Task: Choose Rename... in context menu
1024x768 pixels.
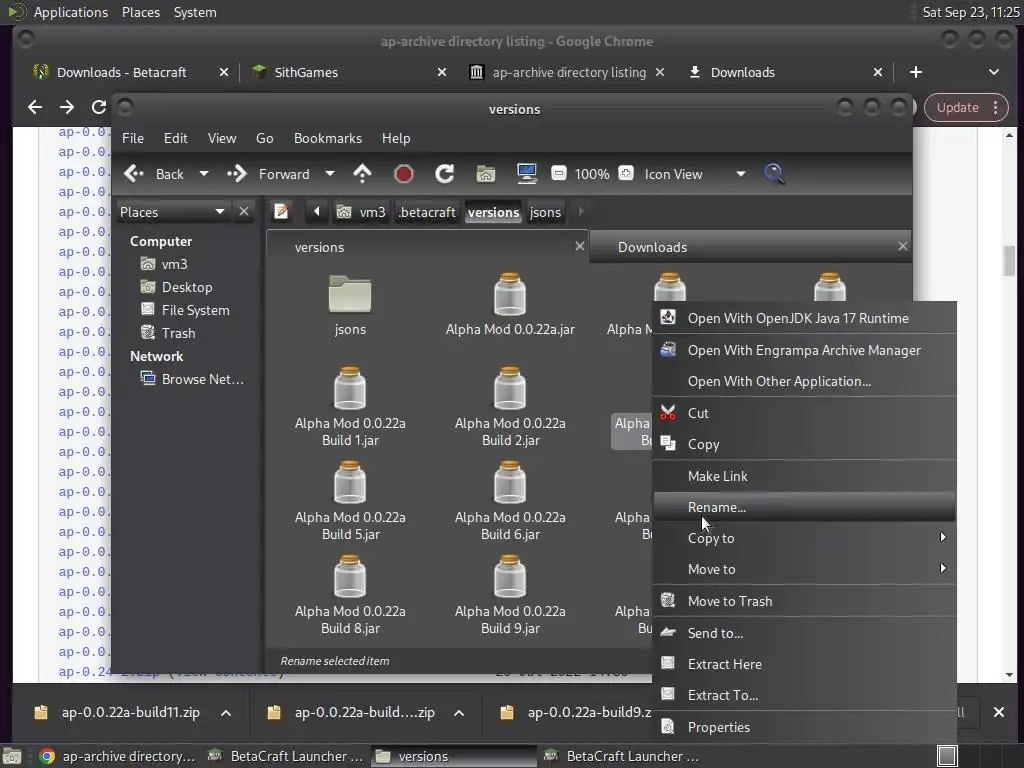Action: click(804, 507)
